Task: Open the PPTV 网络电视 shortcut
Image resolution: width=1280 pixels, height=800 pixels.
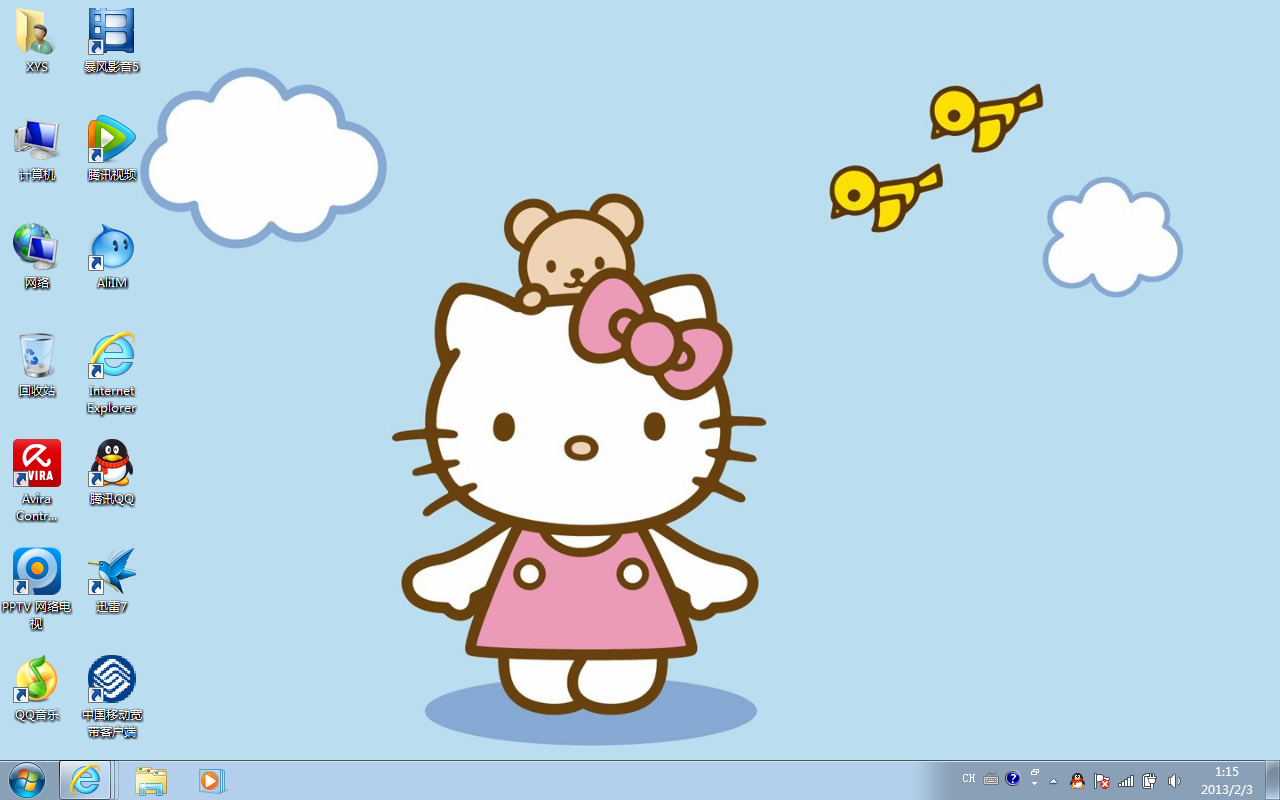Action: (x=37, y=589)
